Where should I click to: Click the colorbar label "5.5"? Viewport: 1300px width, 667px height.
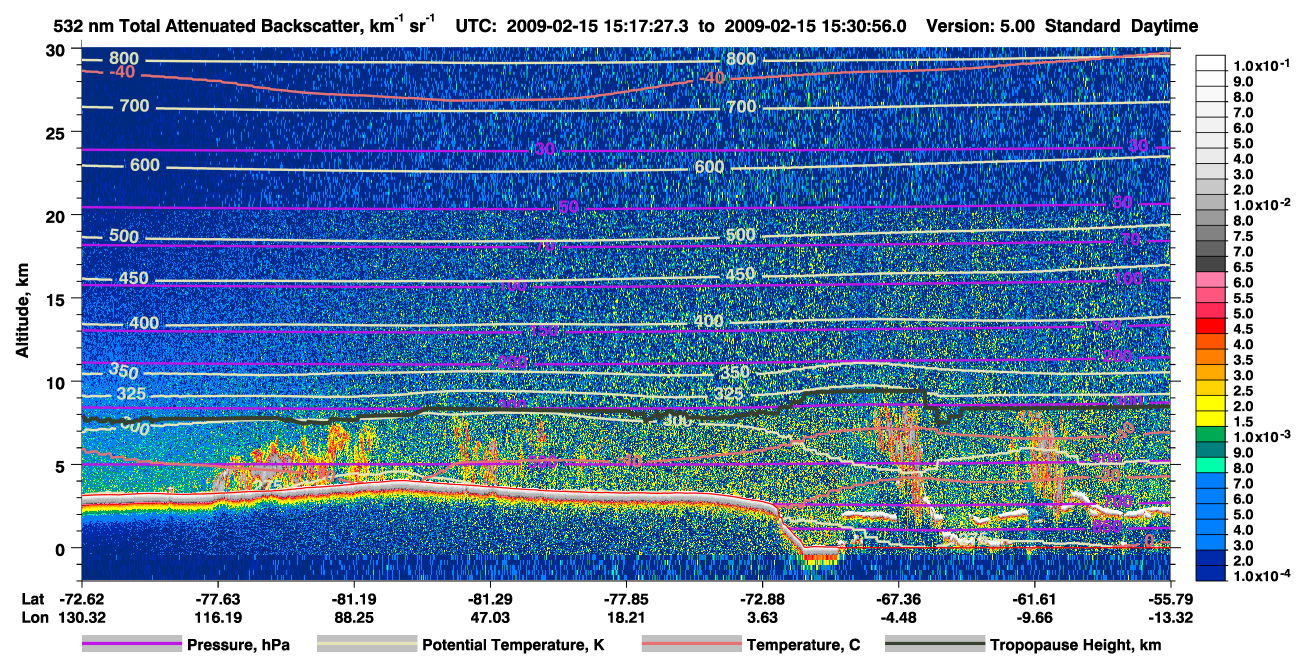coord(1243,298)
